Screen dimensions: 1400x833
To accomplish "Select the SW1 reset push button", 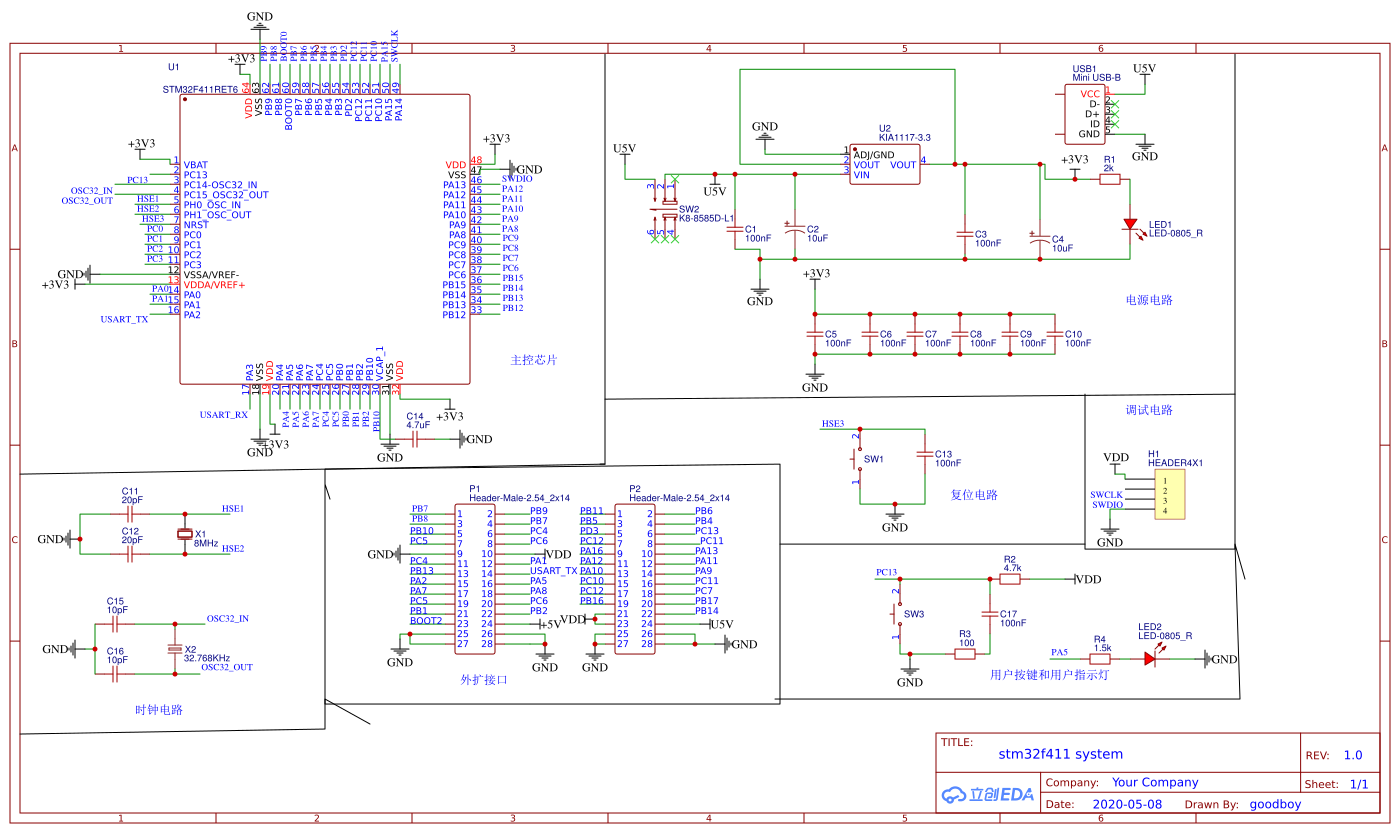I will pyautogui.click(x=857, y=460).
